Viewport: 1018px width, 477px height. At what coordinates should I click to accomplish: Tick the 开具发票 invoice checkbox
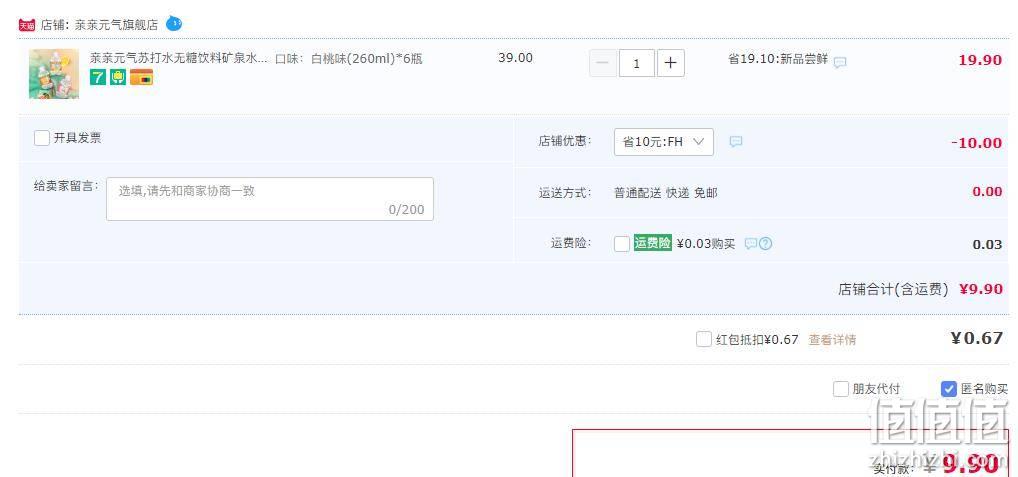(42, 138)
